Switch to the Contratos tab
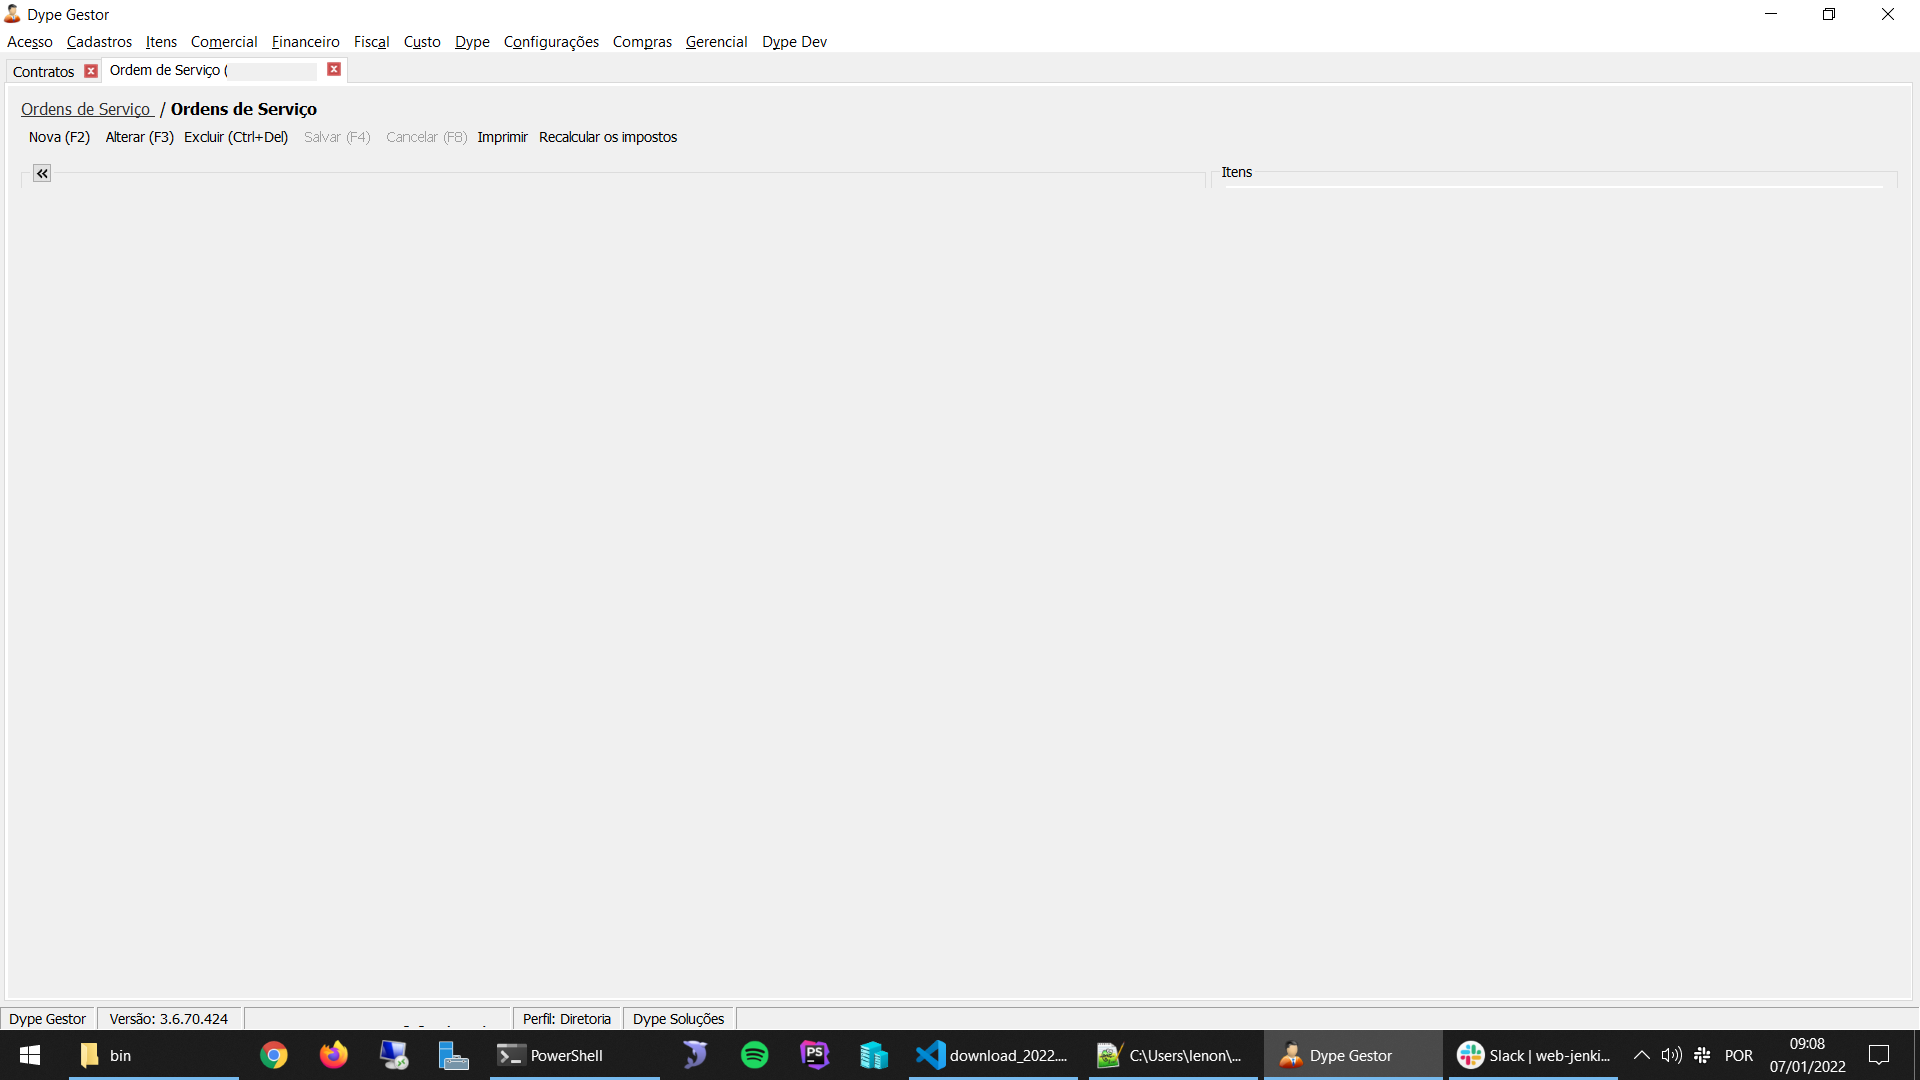Image resolution: width=1920 pixels, height=1080 pixels. [x=44, y=72]
